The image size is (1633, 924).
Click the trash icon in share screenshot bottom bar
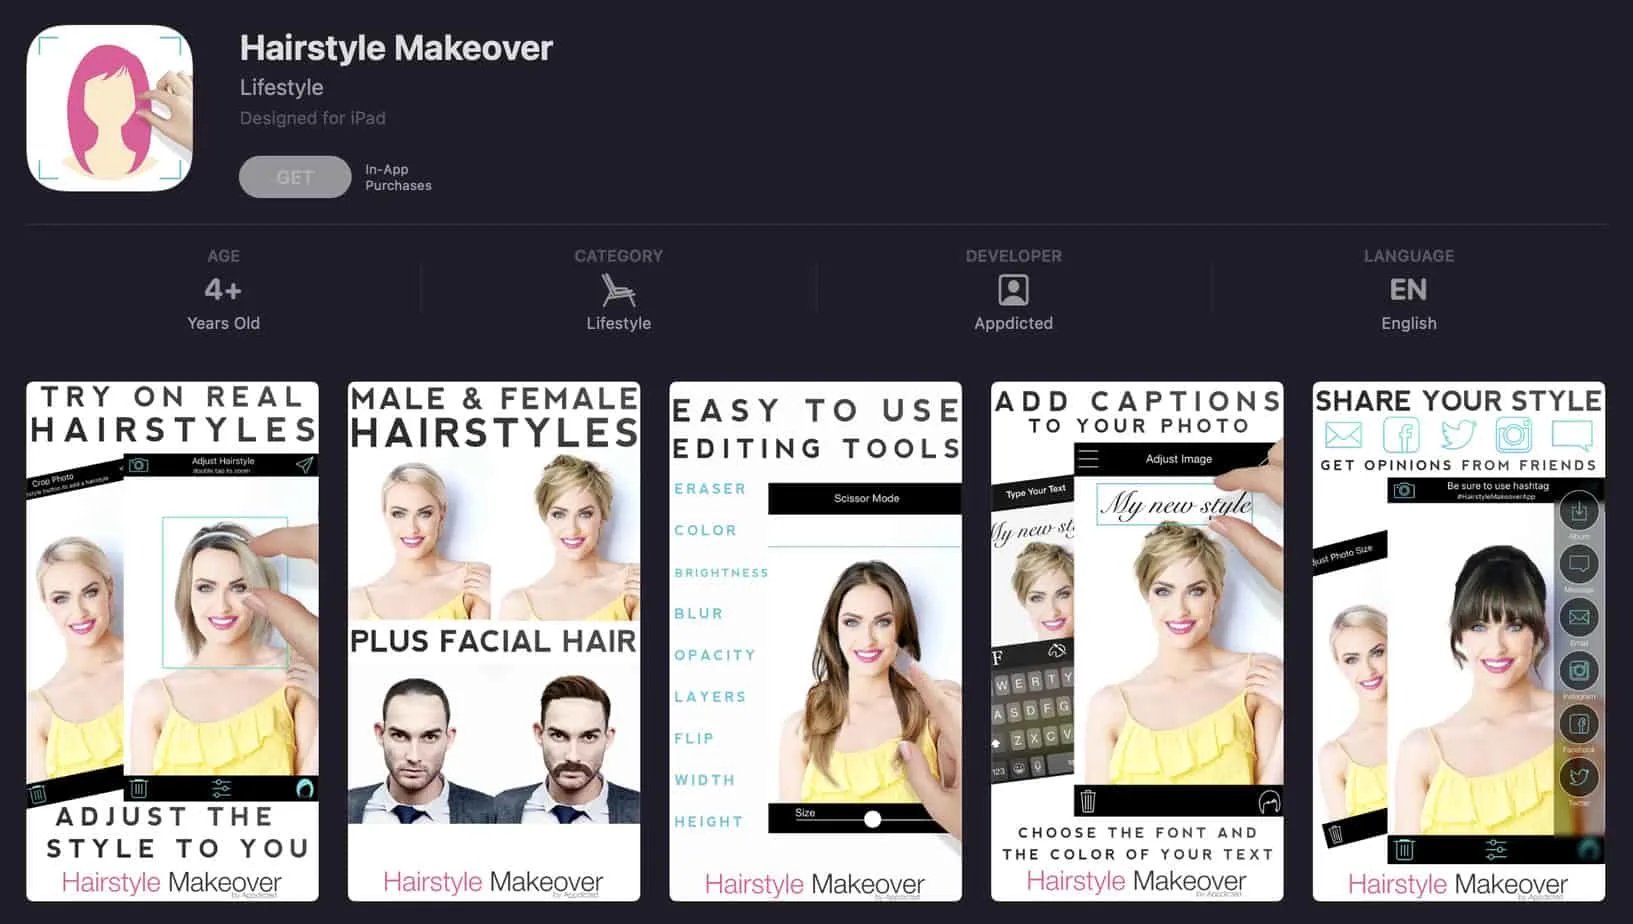click(x=1404, y=850)
